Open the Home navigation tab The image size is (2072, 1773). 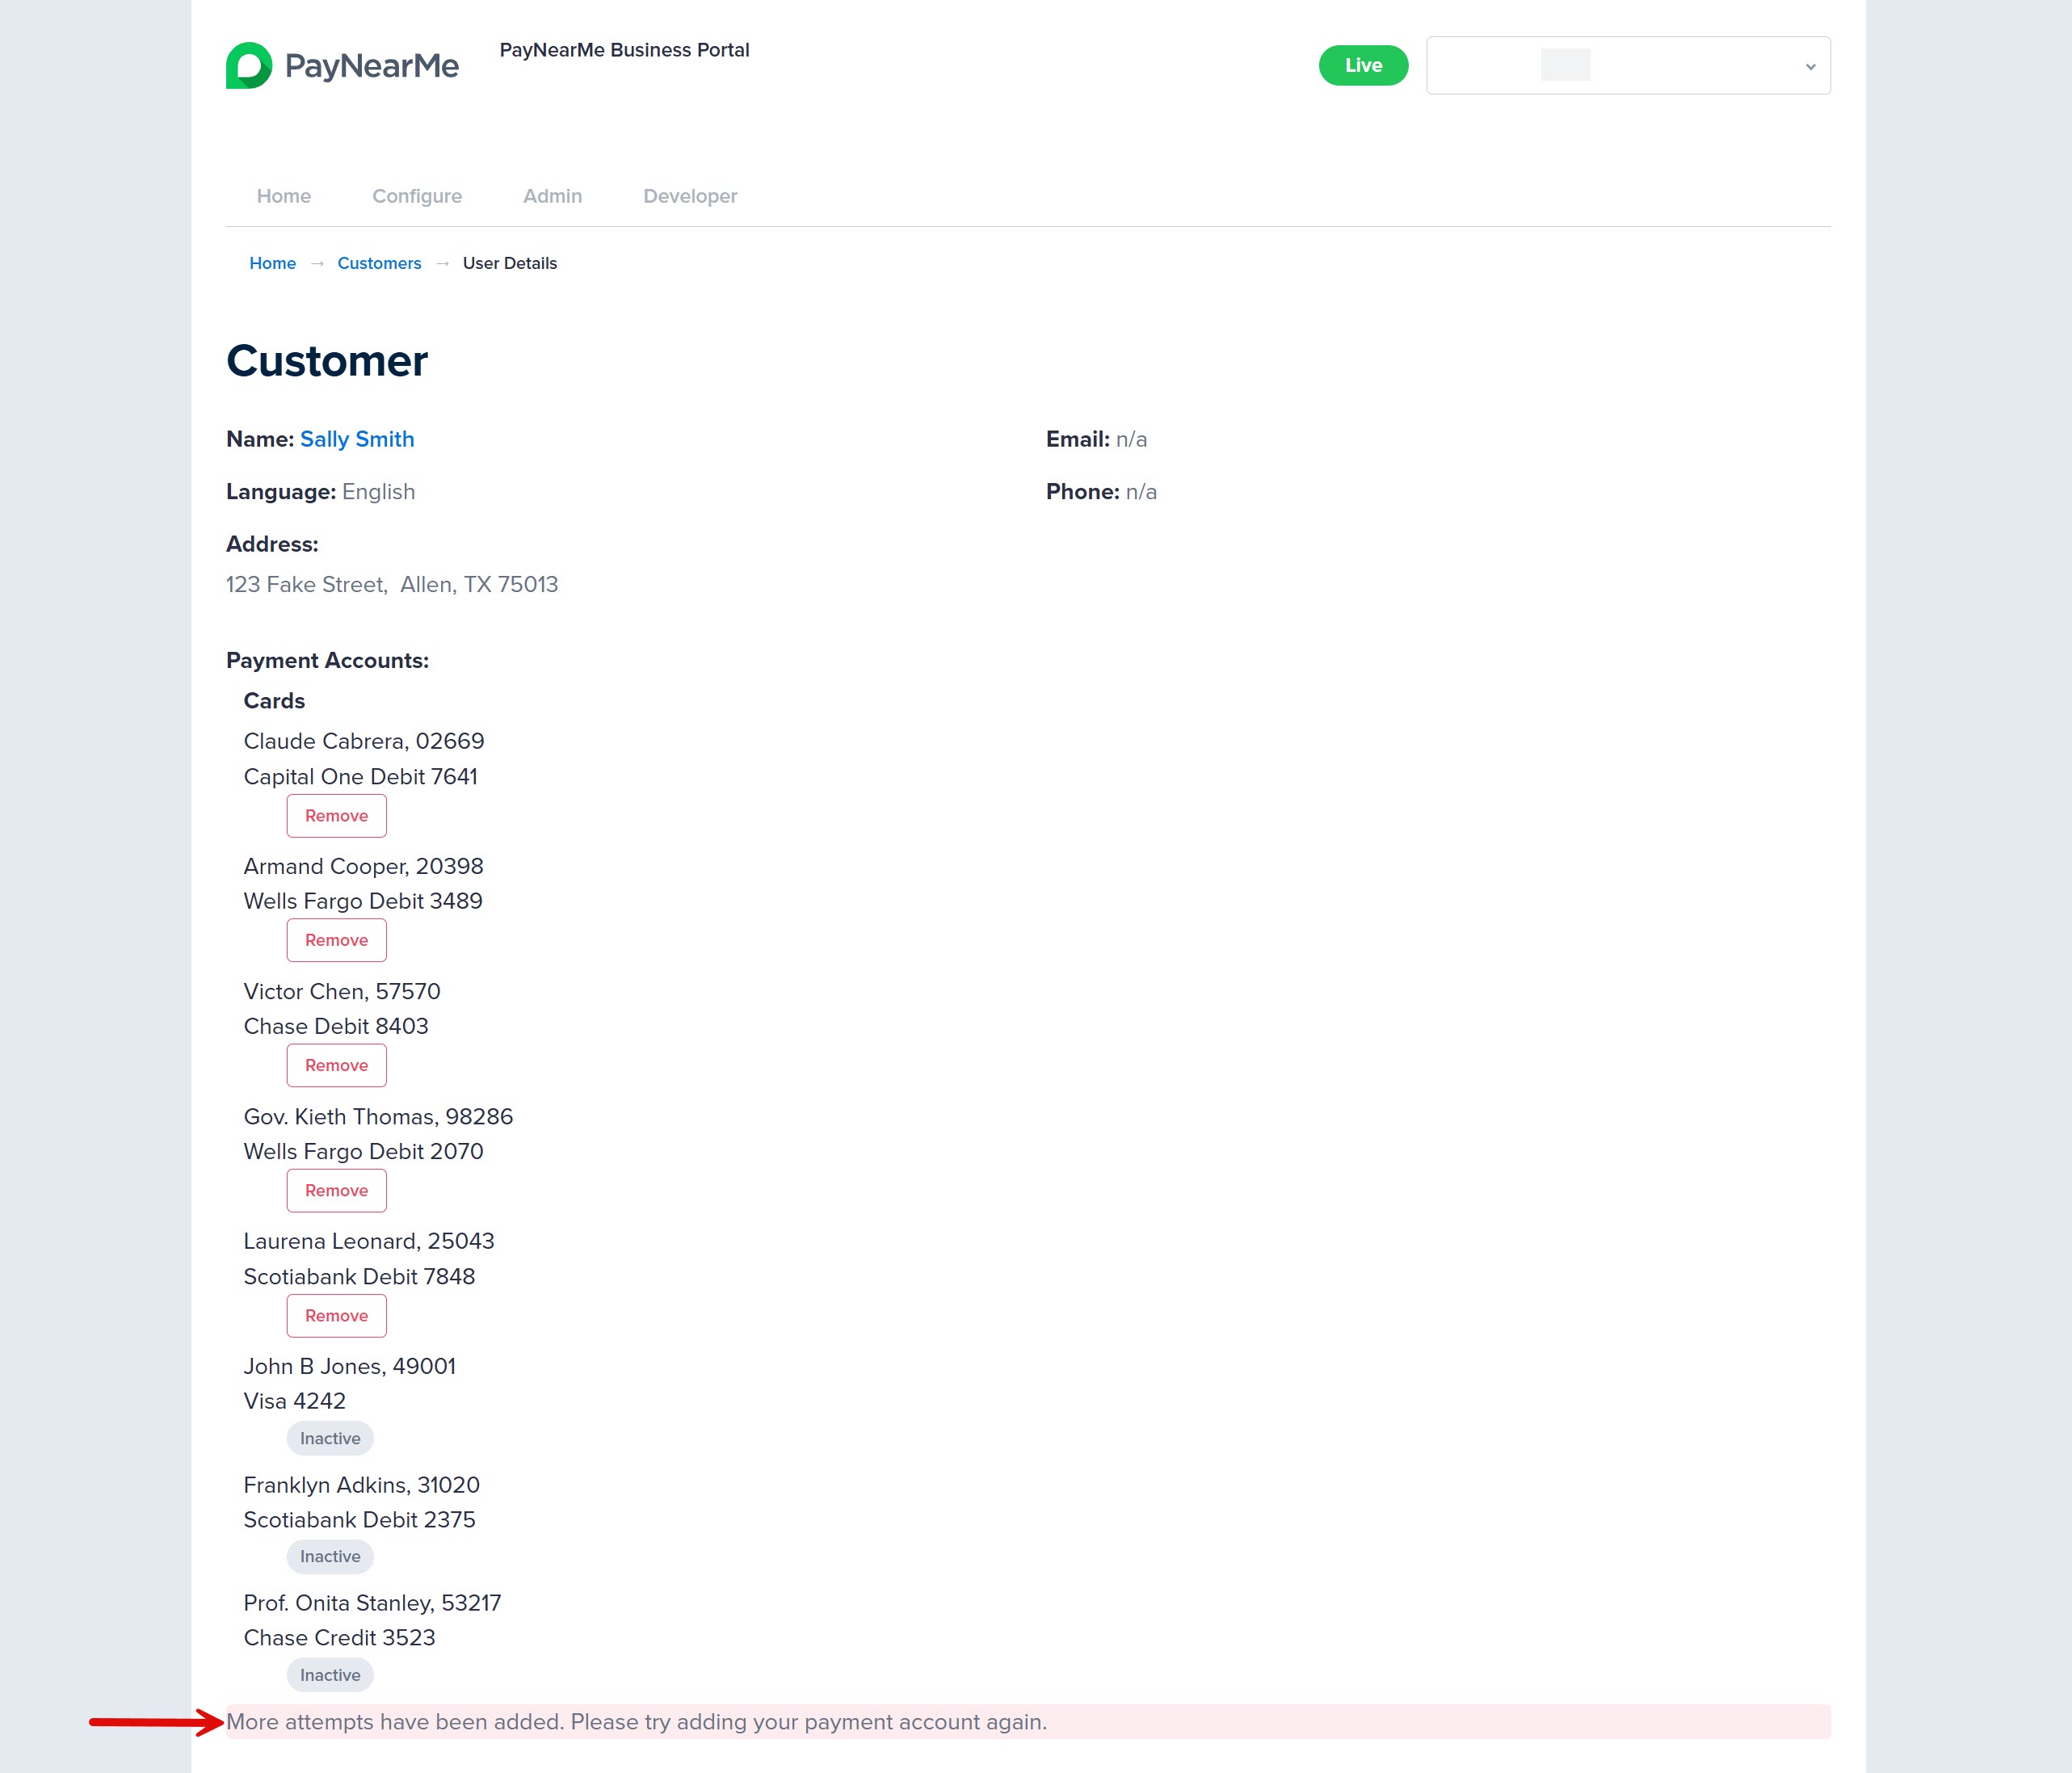283,196
